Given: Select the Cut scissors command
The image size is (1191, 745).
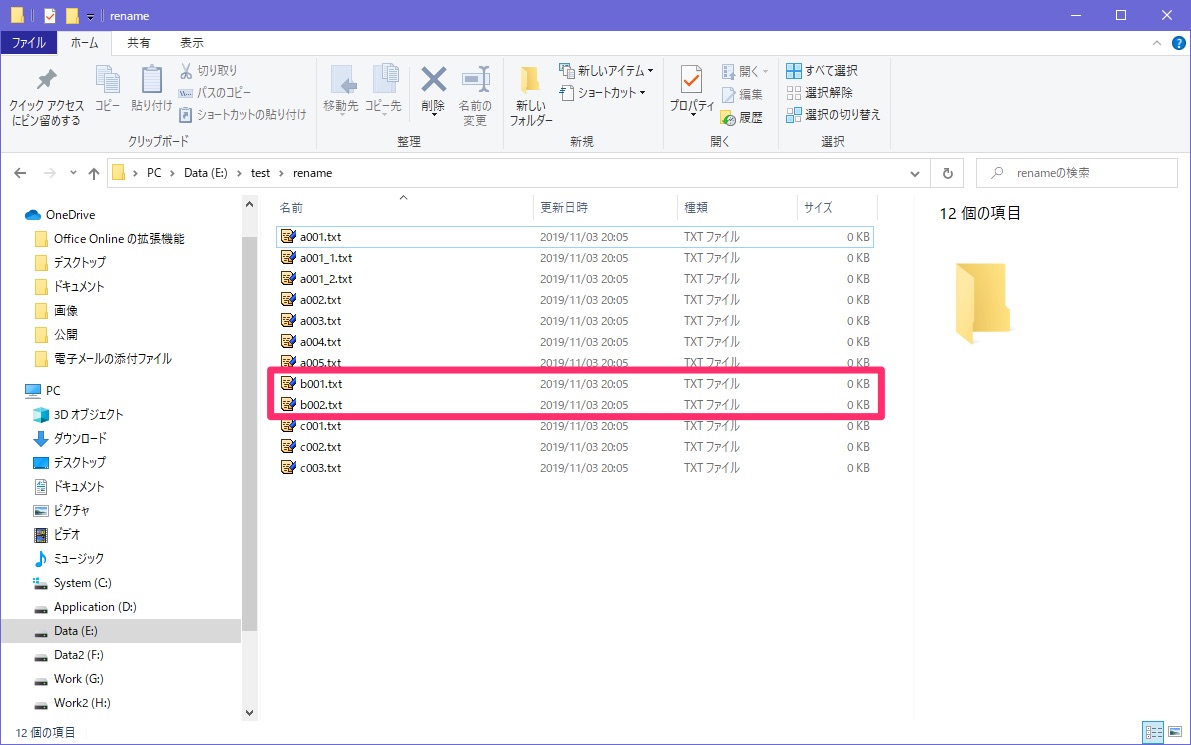Looking at the screenshot, I should click(209, 71).
